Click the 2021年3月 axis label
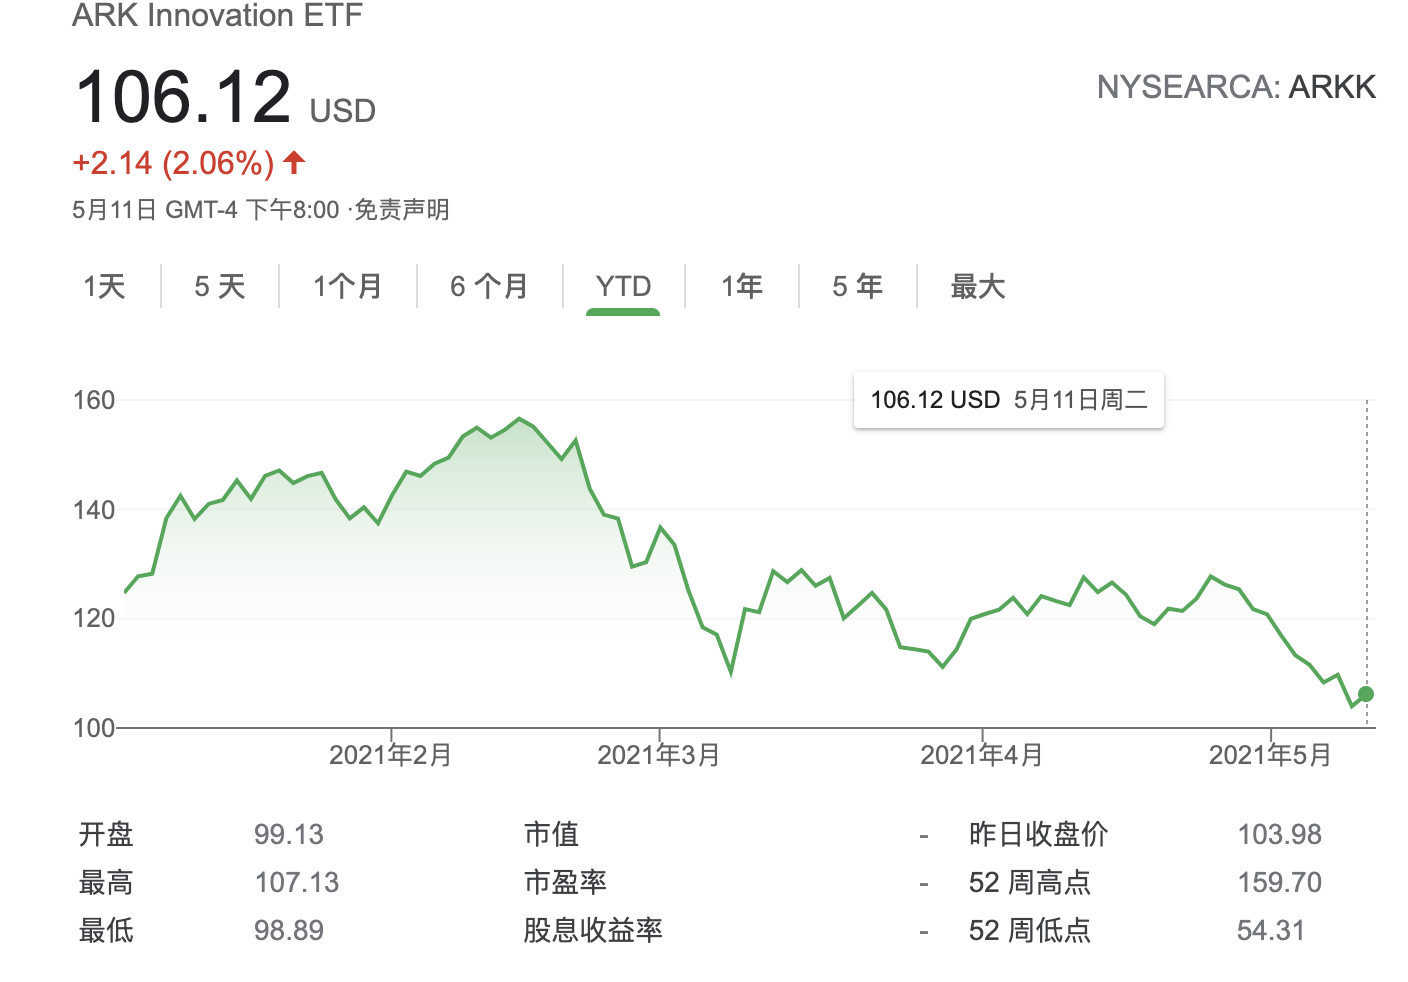 [x=658, y=755]
